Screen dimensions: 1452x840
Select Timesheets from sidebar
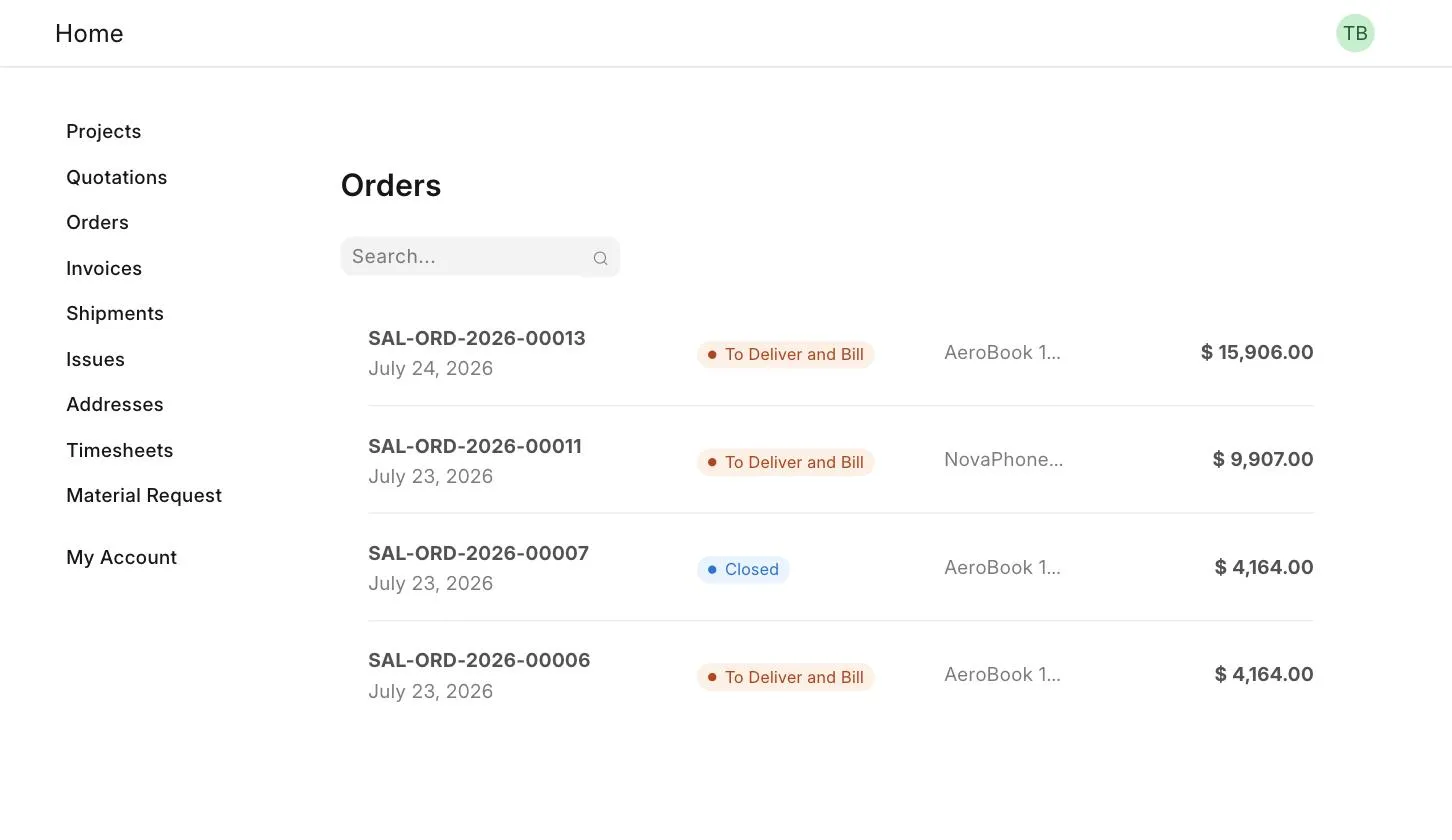[x=120, y=450]
